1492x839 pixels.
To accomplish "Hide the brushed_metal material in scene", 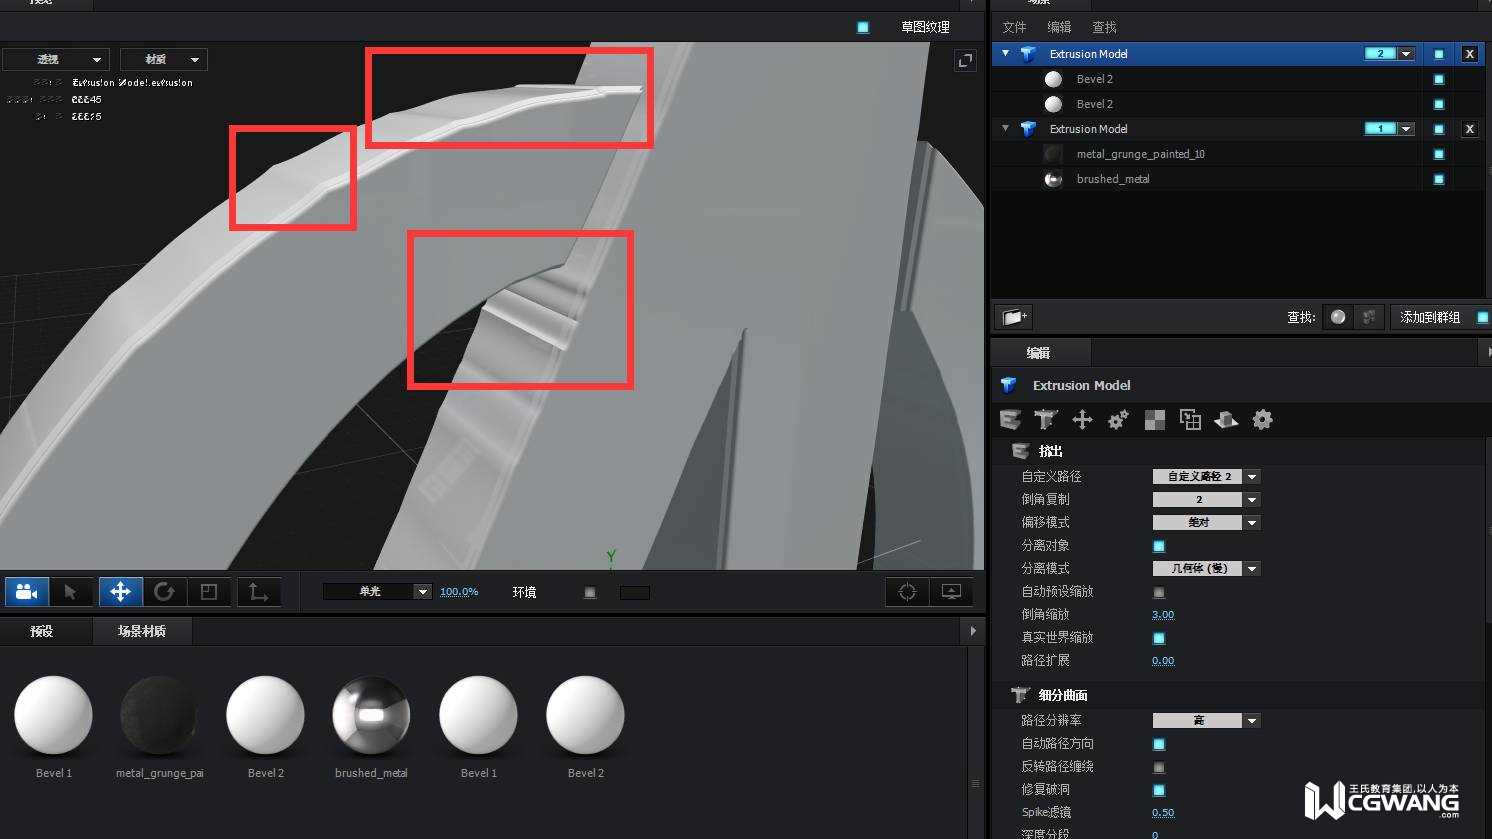I will pyautogui.click(x=1439, y=179).
